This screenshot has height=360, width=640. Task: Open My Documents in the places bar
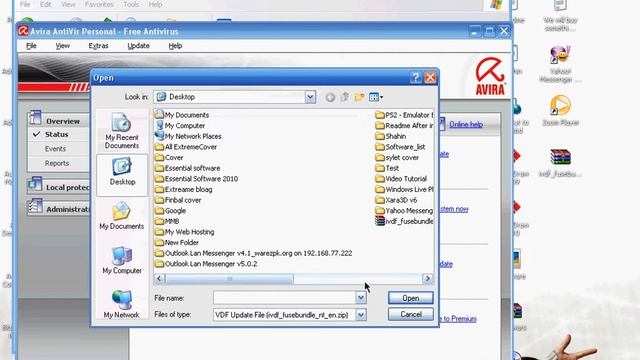(122, 216)
